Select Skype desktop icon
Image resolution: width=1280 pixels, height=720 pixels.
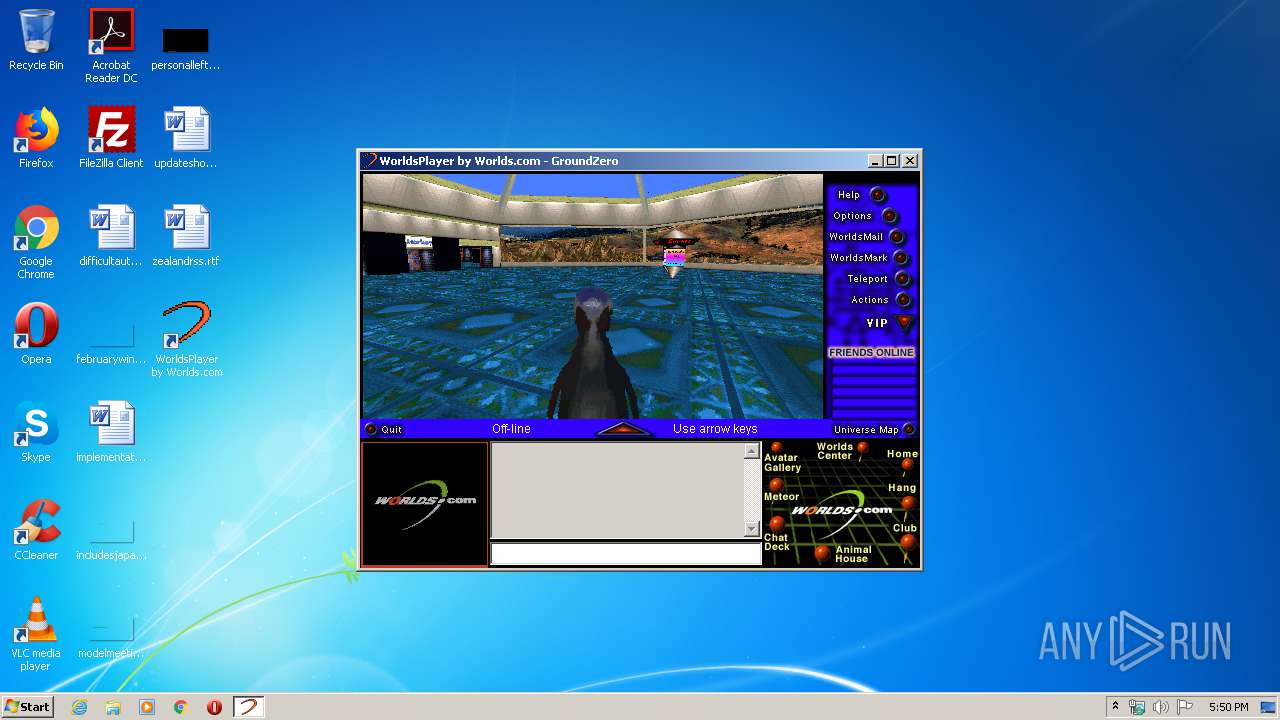36,432
